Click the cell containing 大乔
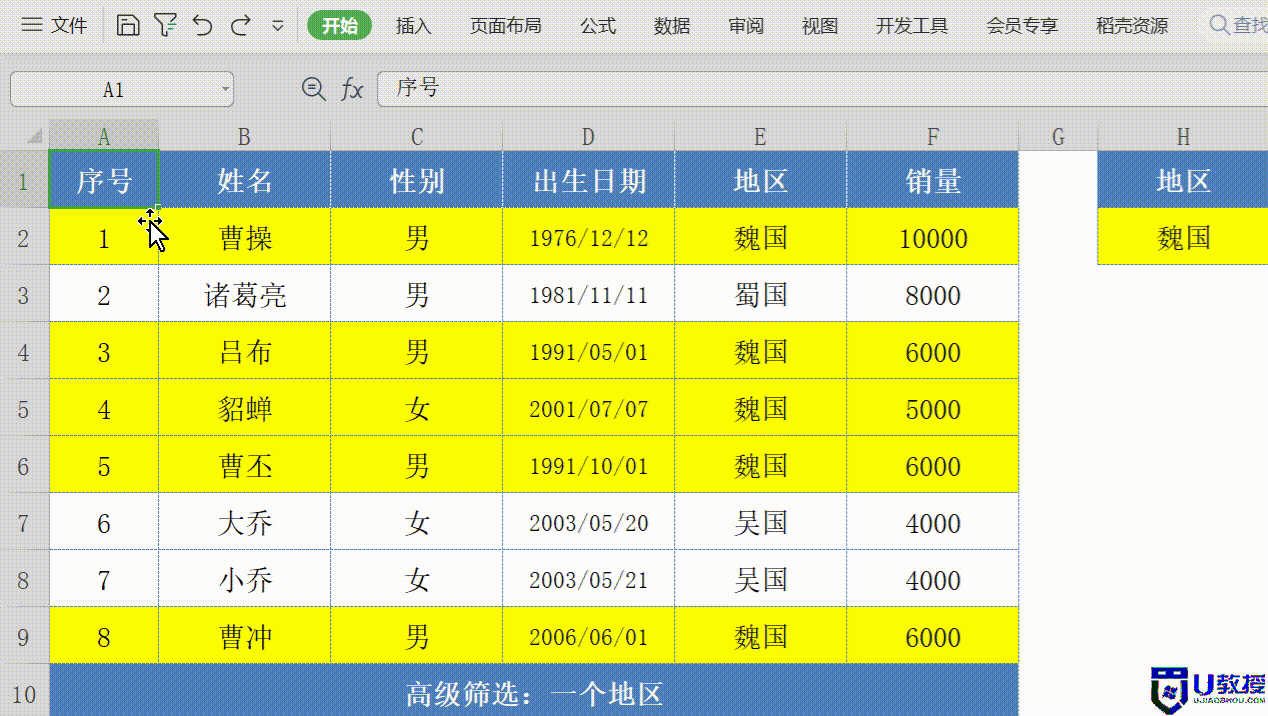This screenshot has height=716, width=1268. click(x=245, y=522)
